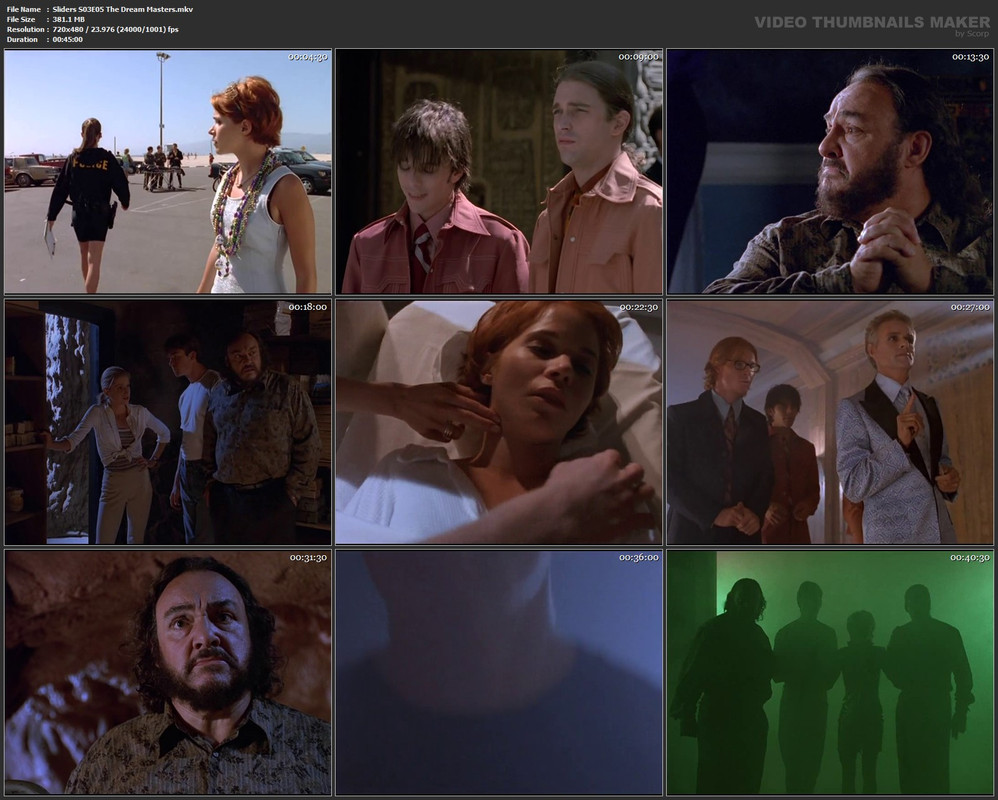Click the 'Duration' label
The height and width of the screenshot is (800, 998).
[22, 39]
